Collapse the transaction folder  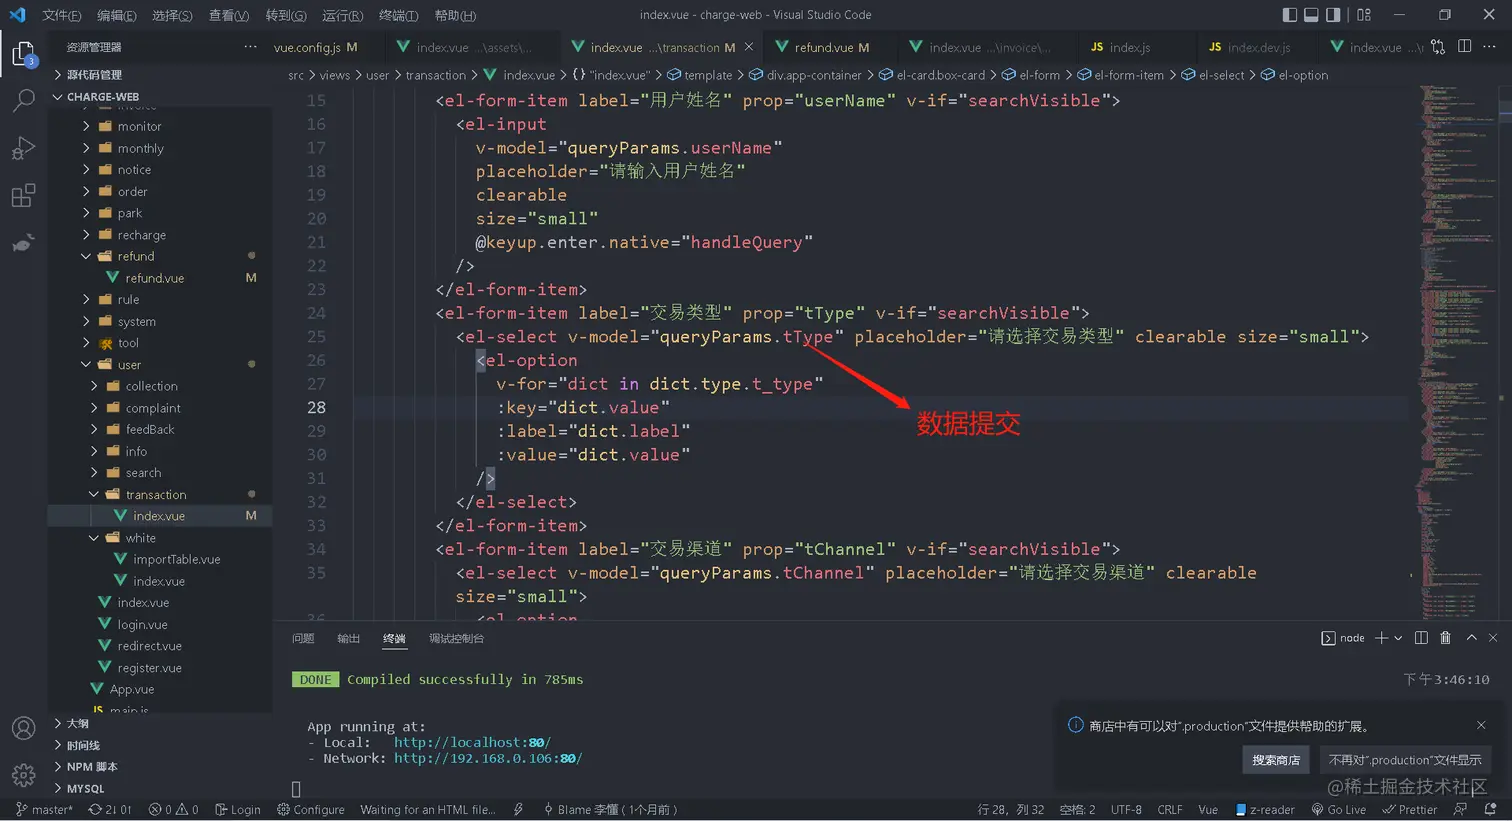[x=160, y=494]
